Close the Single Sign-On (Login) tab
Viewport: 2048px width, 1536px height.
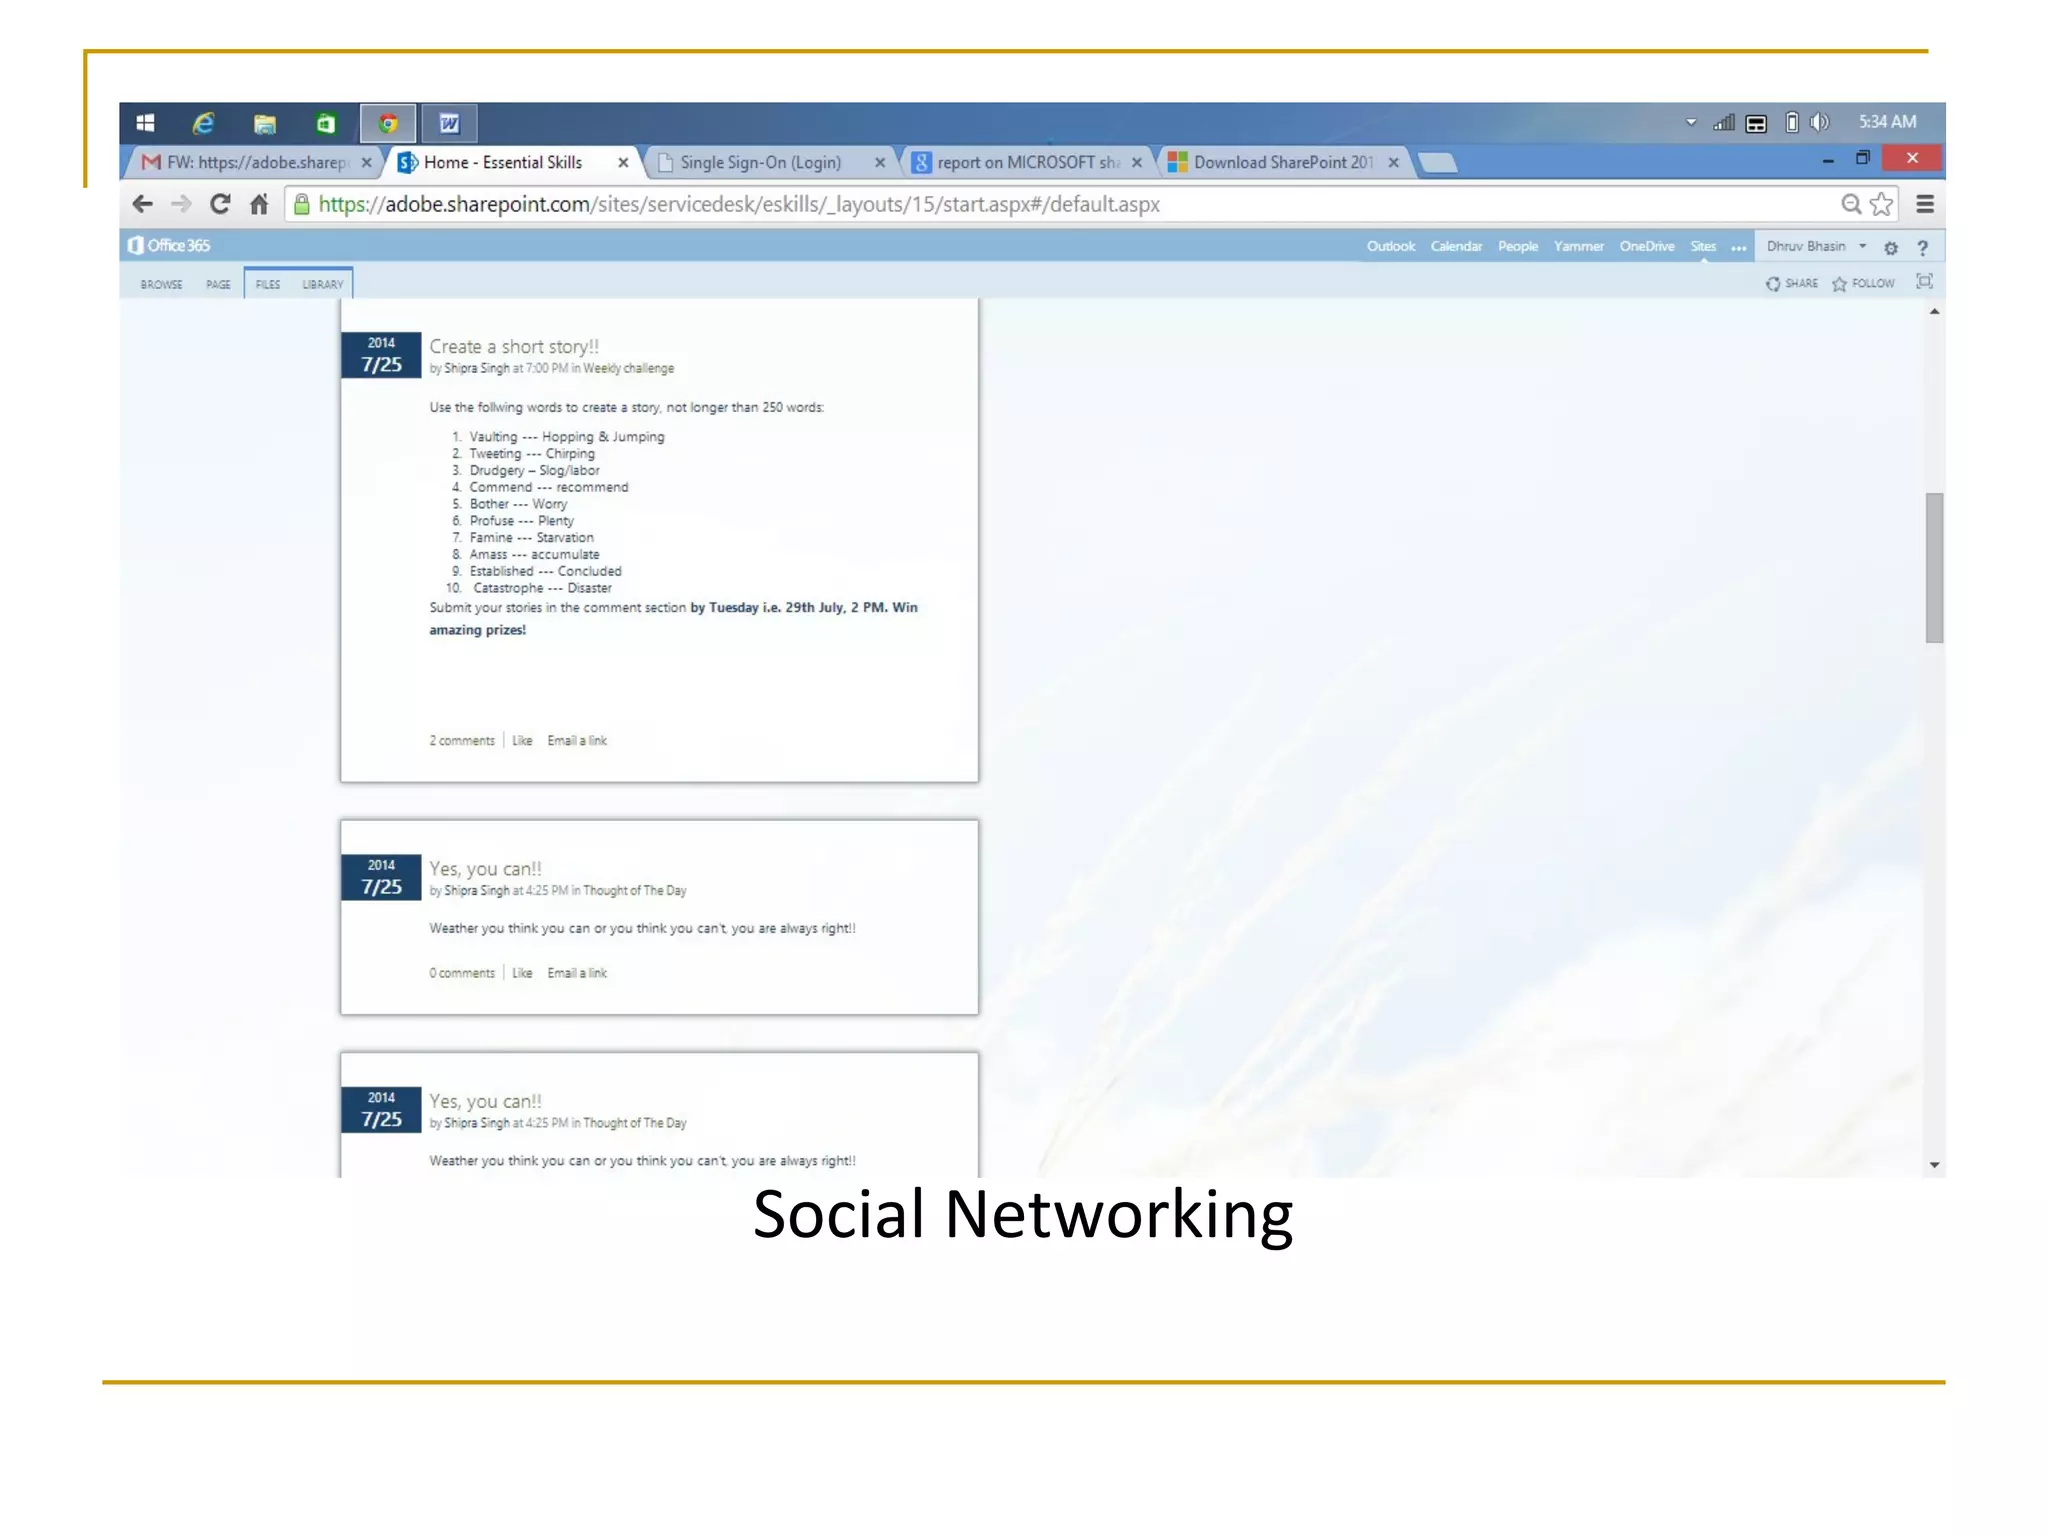tap(880, 162)
